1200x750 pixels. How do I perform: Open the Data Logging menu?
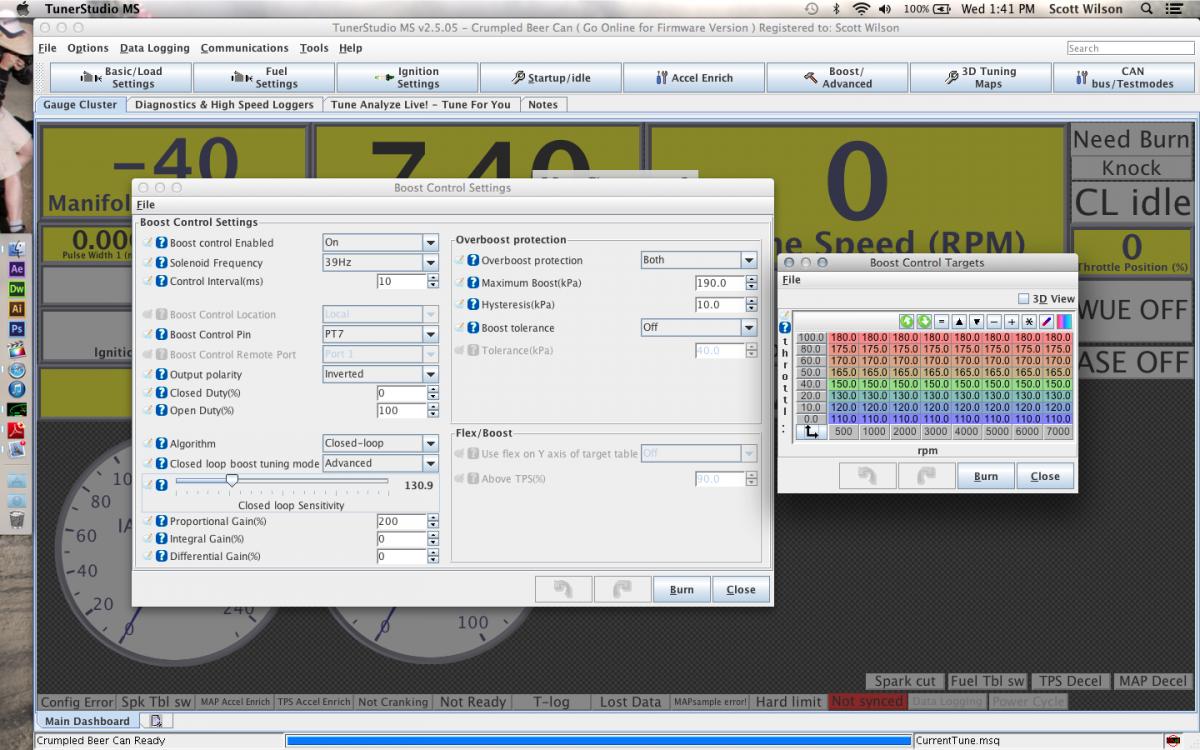(154, 48)
